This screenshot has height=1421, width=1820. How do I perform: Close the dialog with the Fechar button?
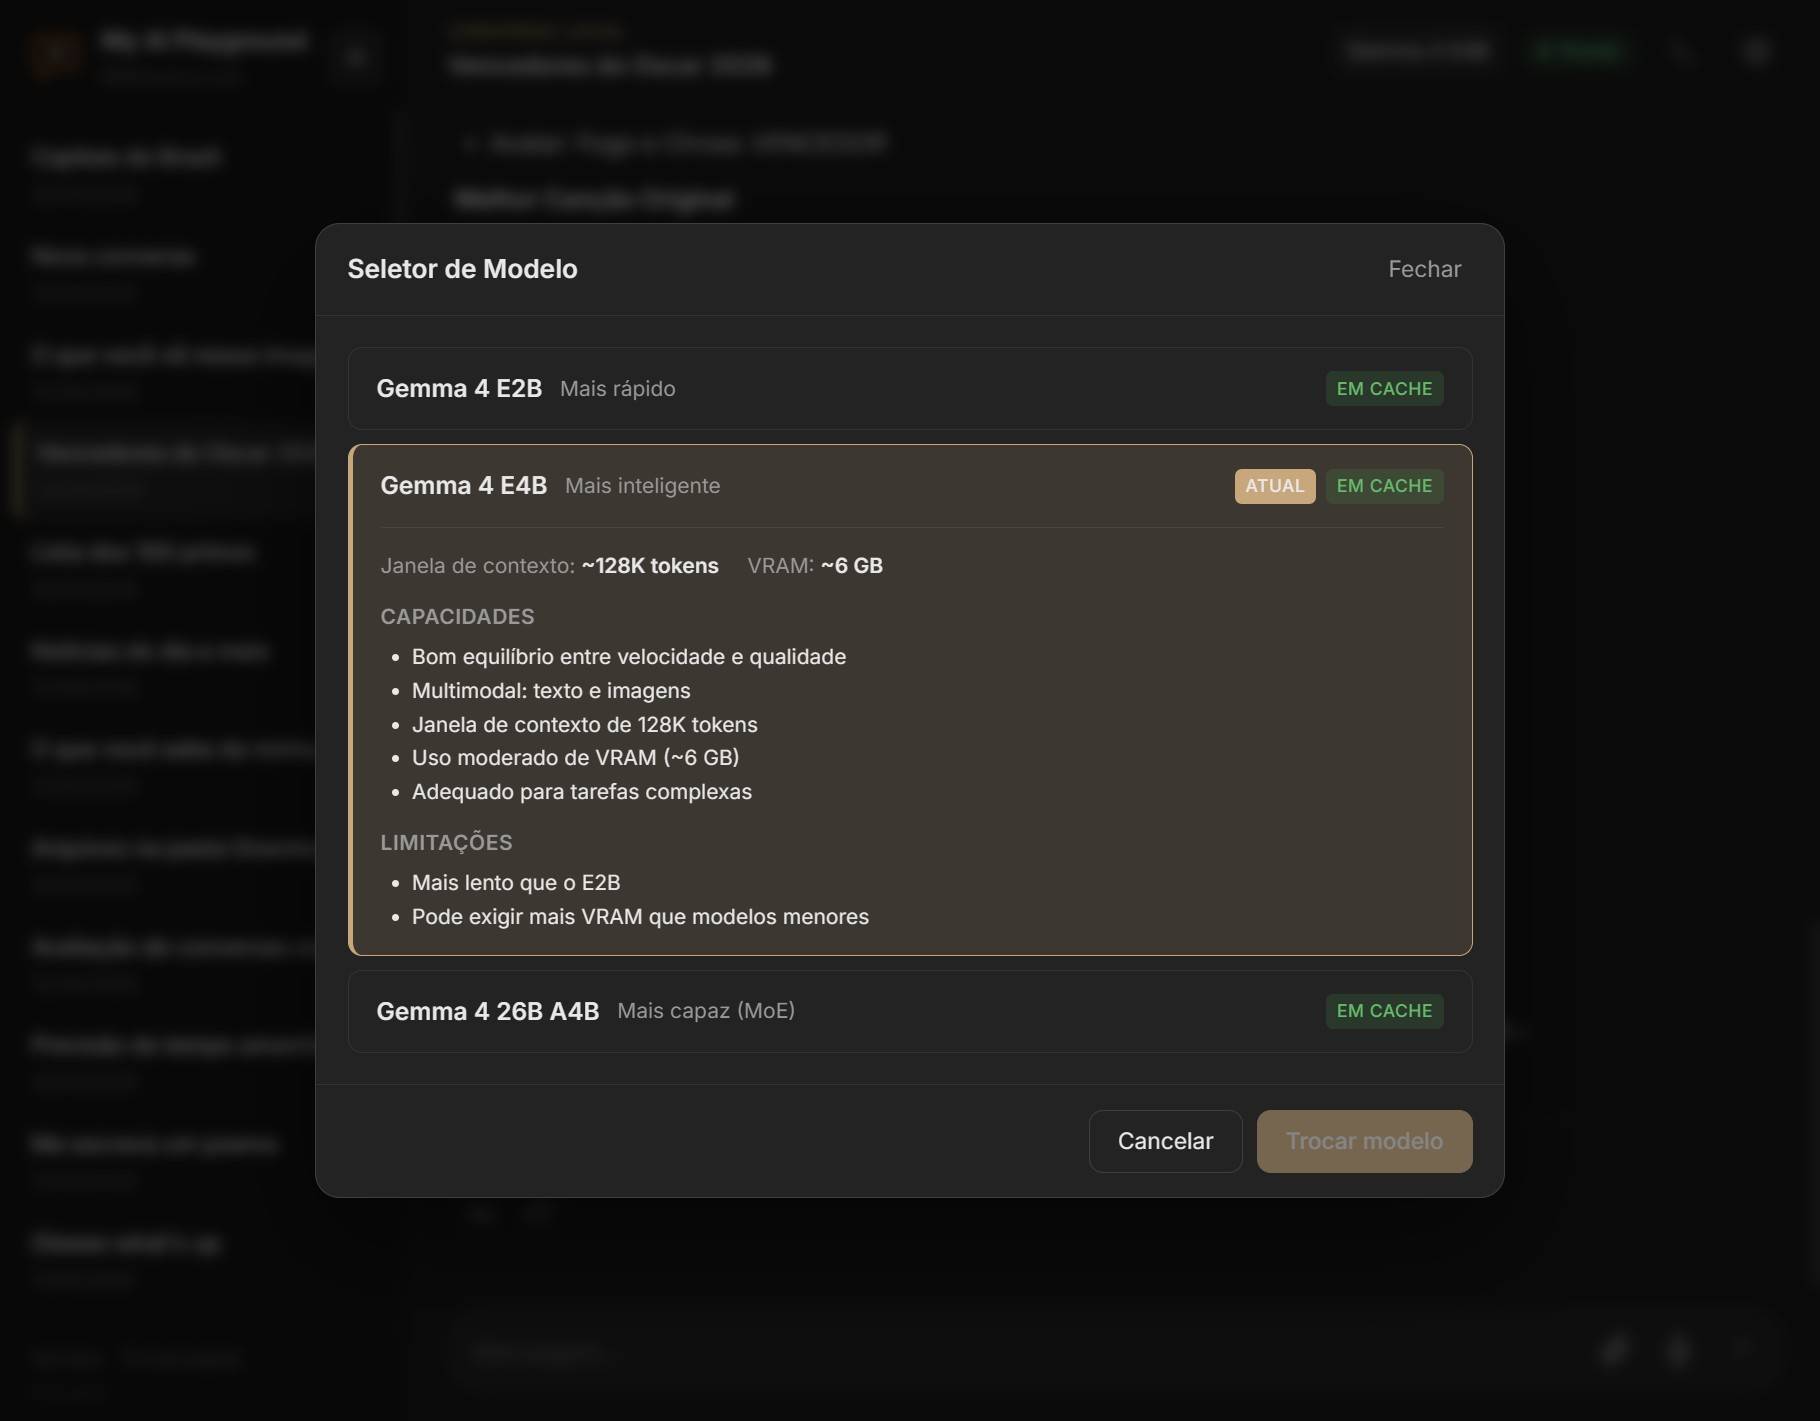point(1424,269)
